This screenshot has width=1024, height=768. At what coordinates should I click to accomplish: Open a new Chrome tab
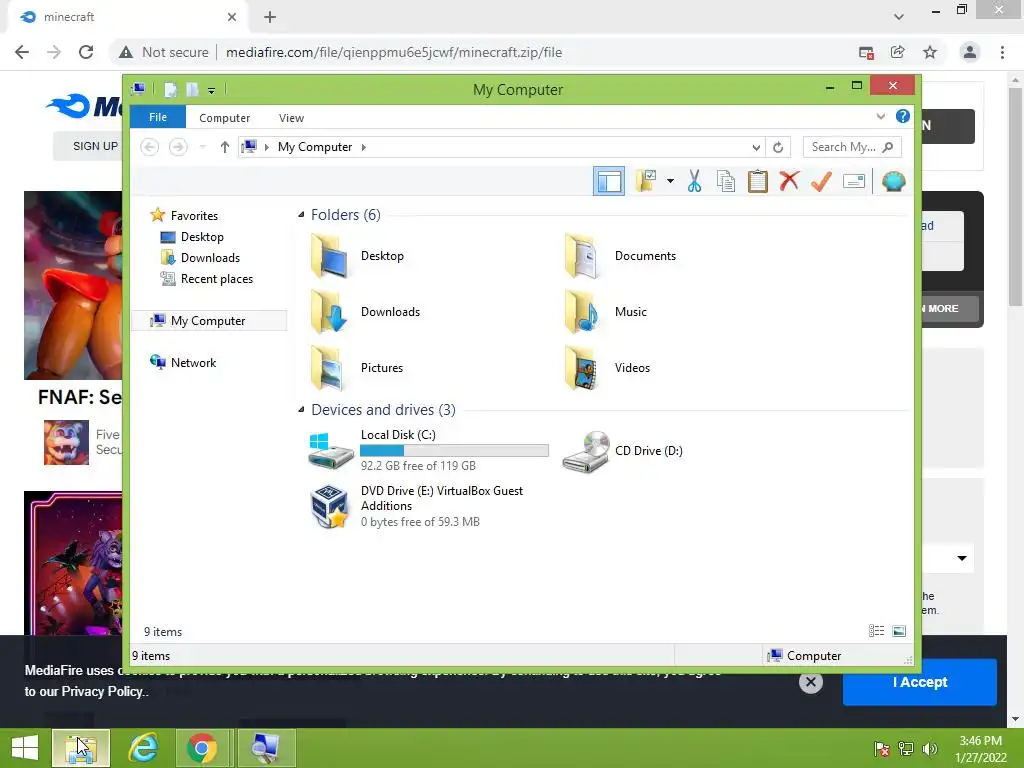coord(270,17)
